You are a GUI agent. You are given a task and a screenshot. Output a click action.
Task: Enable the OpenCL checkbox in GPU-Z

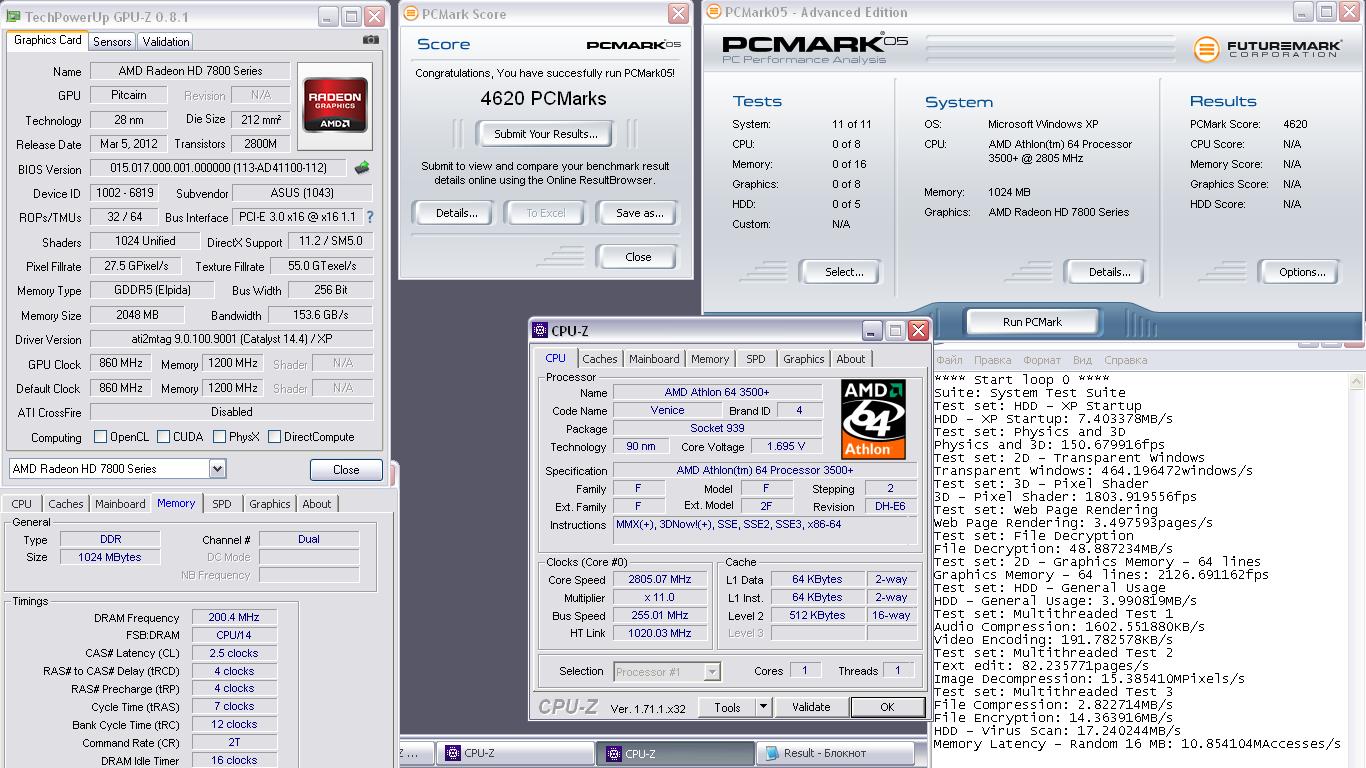click(100, 437)
